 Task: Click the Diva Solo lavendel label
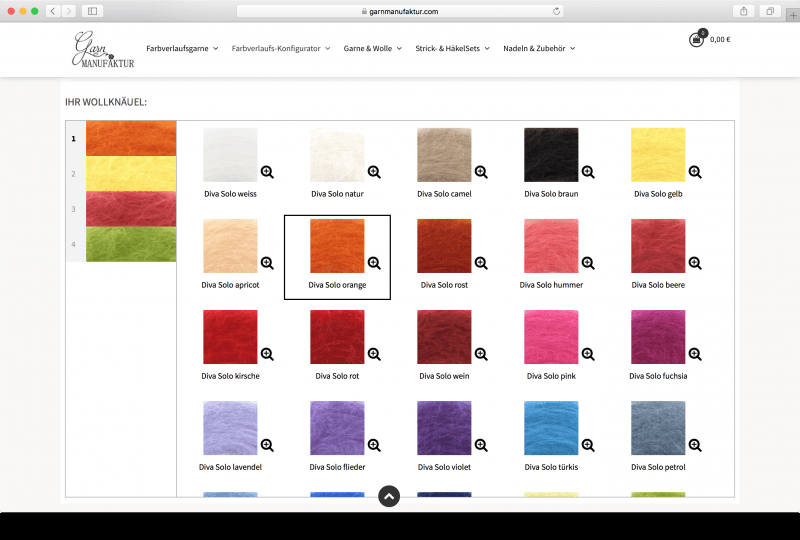click(x=230, y=467)
